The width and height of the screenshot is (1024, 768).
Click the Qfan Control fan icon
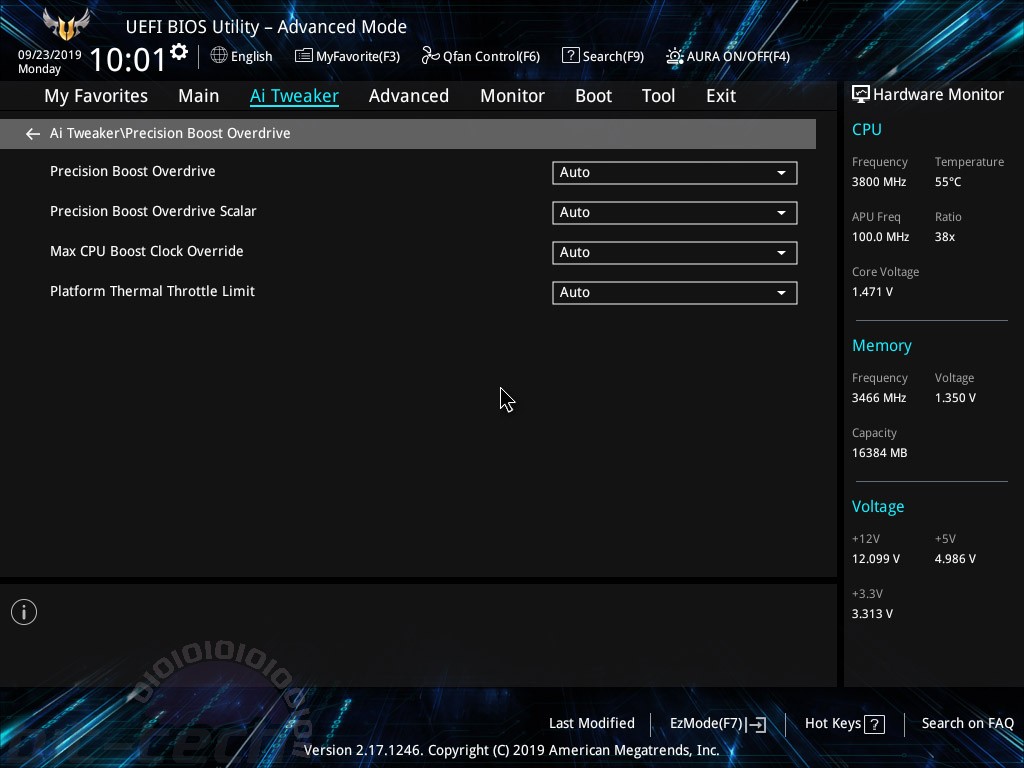430,56
